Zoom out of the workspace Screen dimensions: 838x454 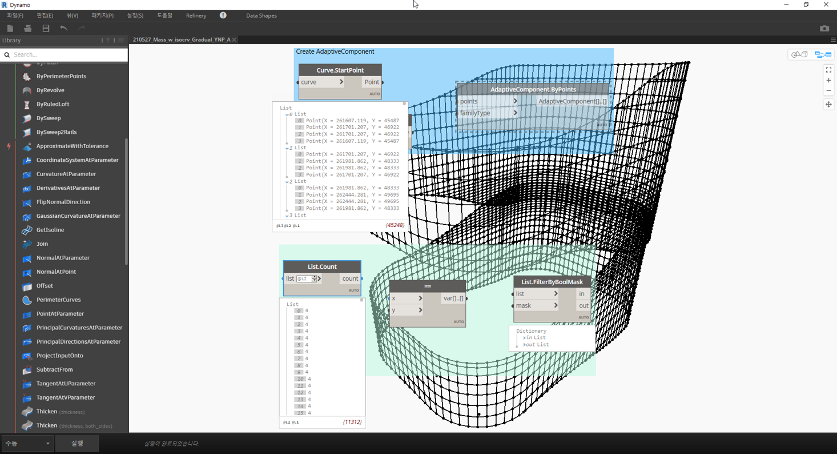coord(828,90)
